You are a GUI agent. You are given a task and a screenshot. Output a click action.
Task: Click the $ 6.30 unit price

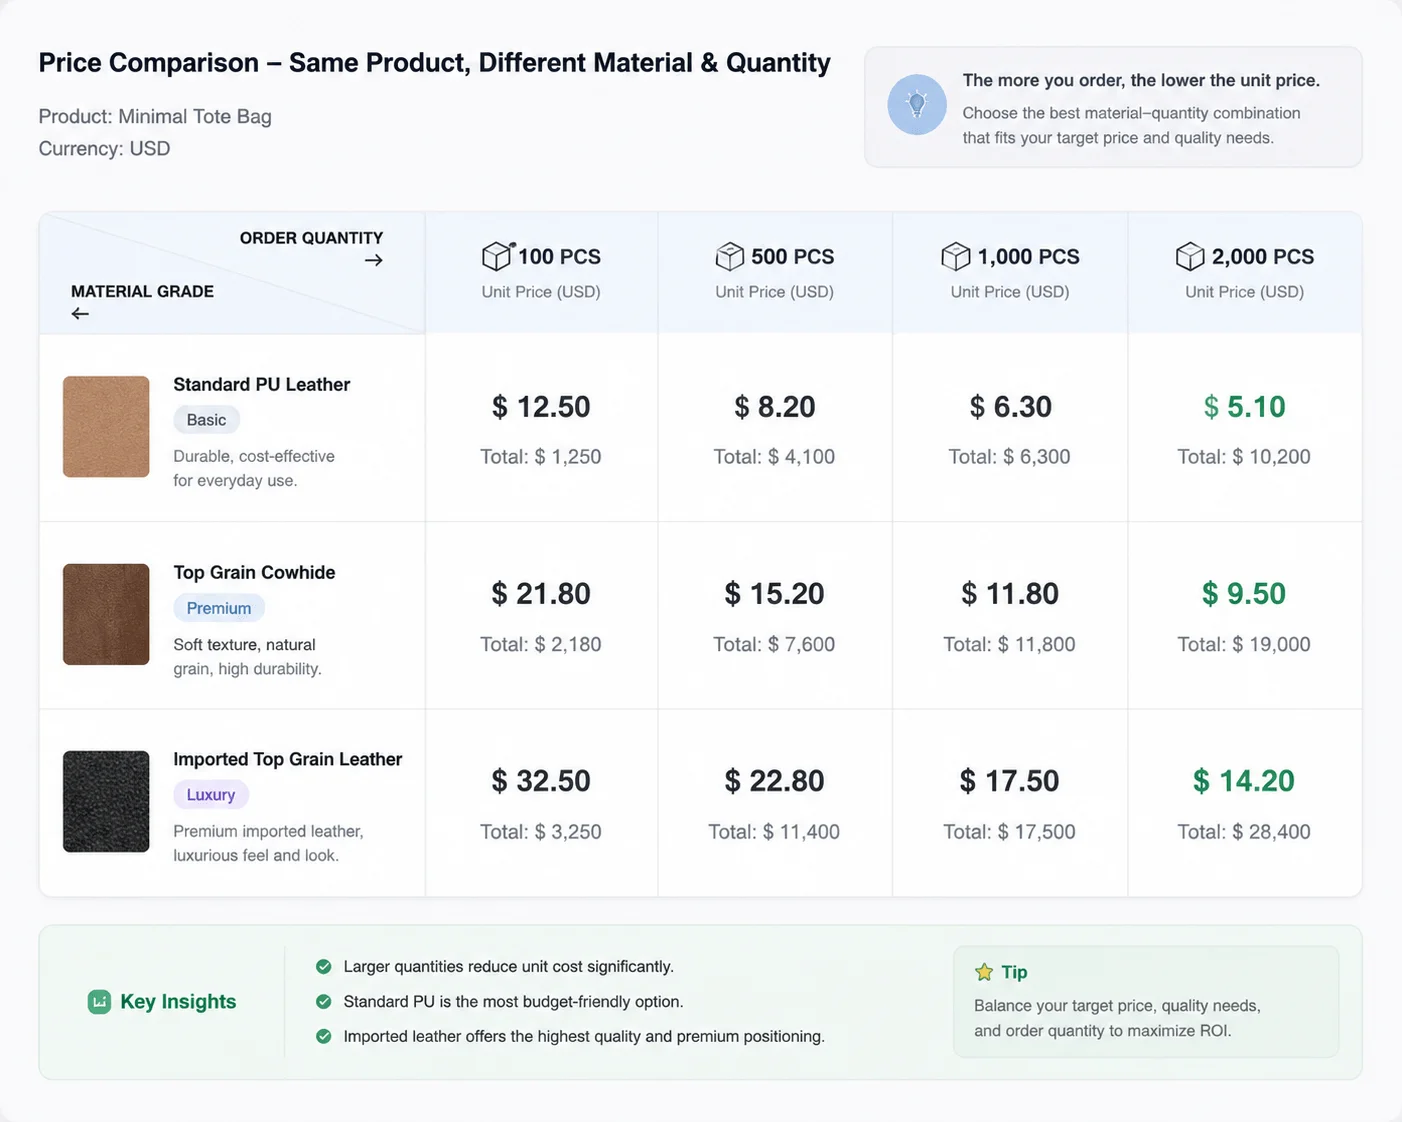(x=1010, y=407)
